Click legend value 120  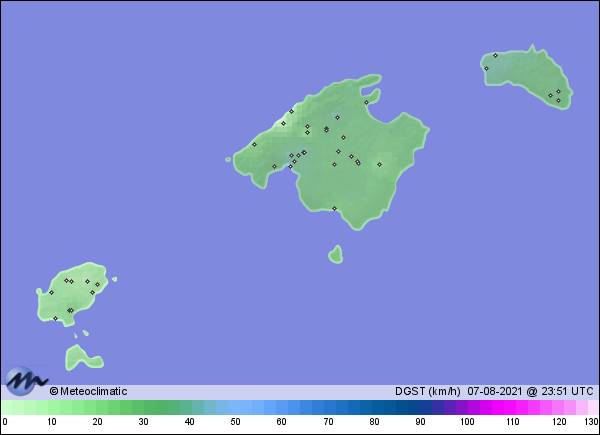click(x=559, y=422)
